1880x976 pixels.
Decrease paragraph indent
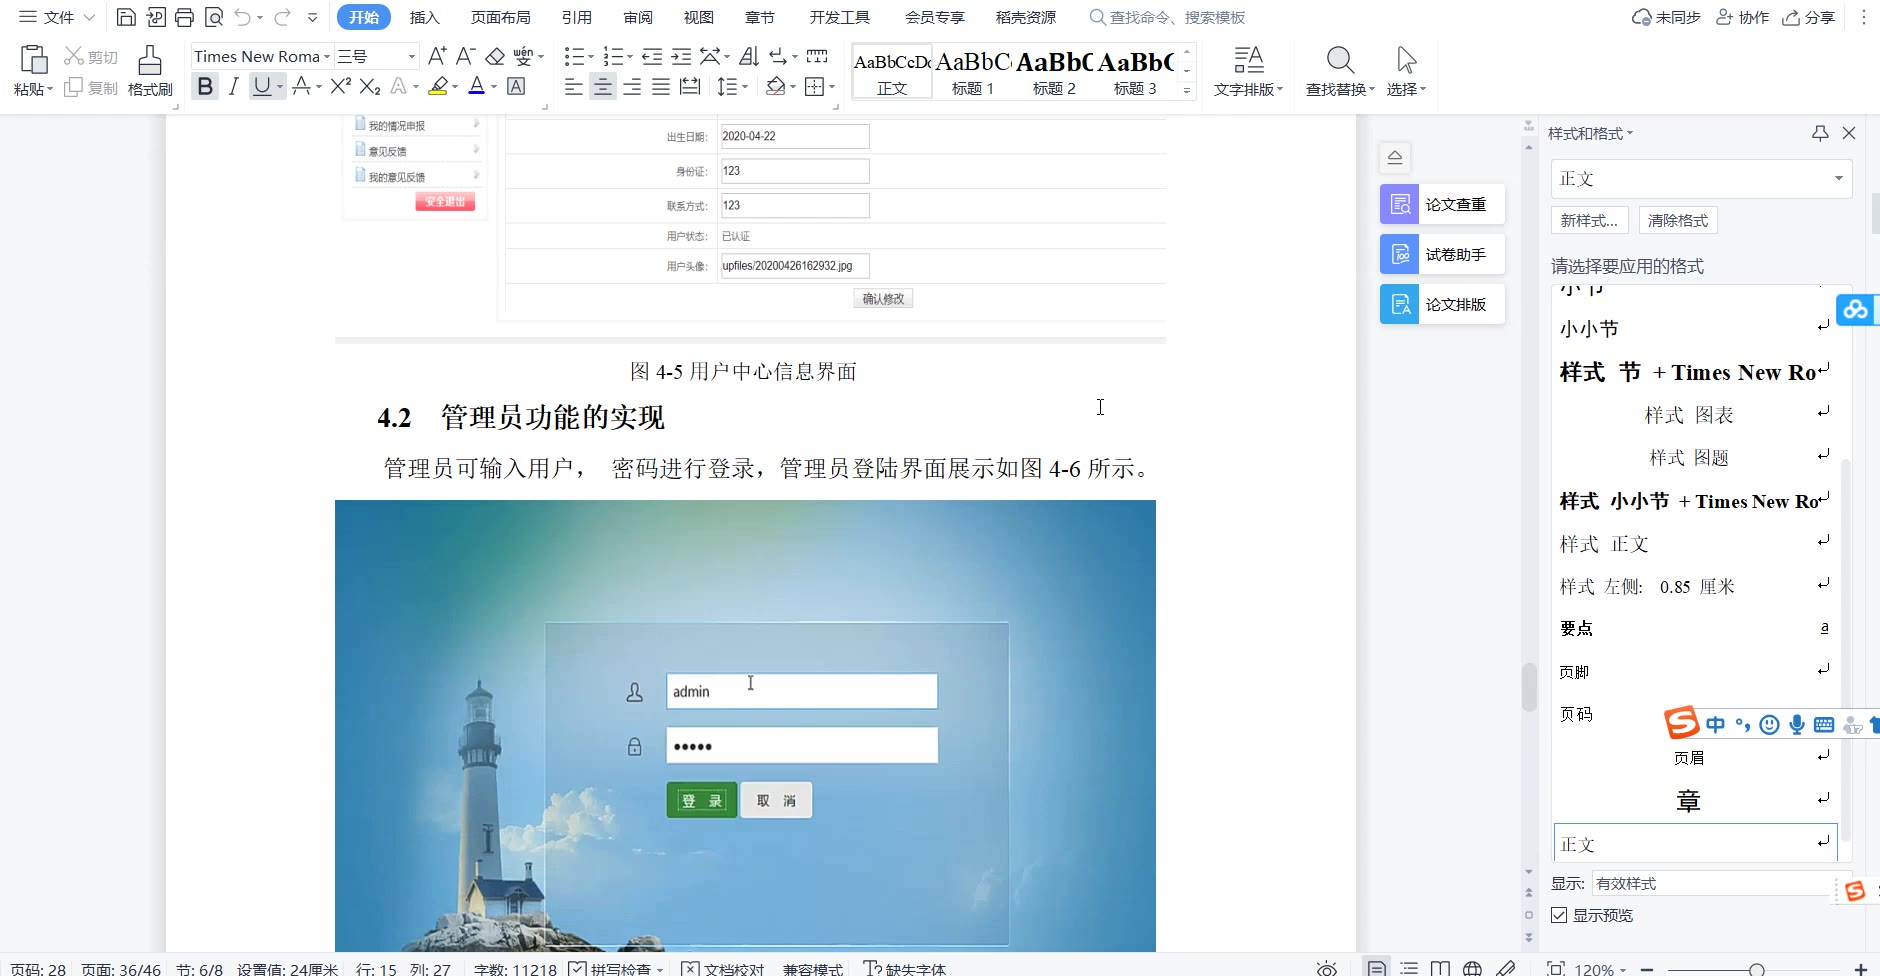[x=652, y=56]
